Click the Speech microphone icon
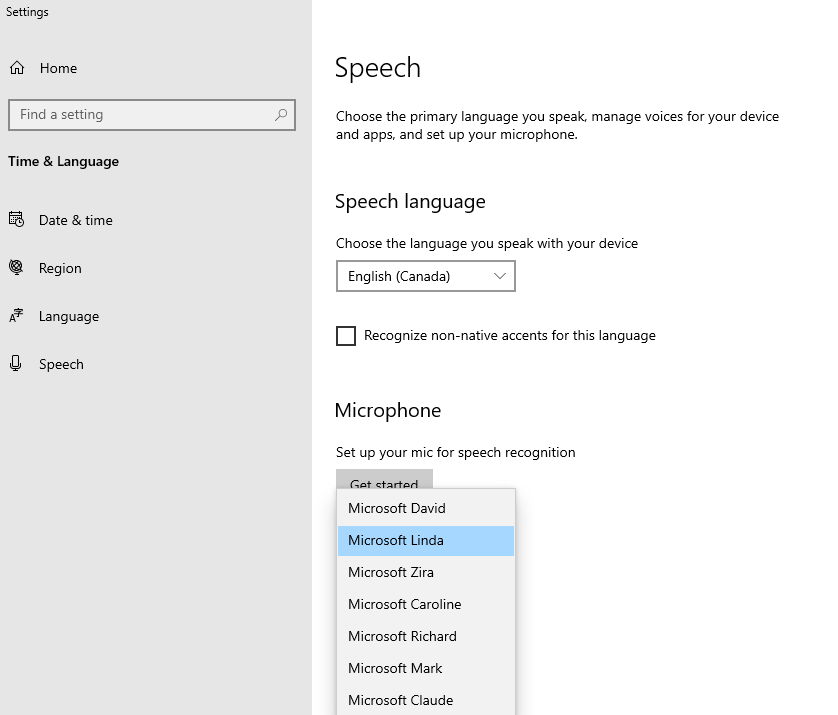Viewport: 838px width, 715px height. [16, 364]
